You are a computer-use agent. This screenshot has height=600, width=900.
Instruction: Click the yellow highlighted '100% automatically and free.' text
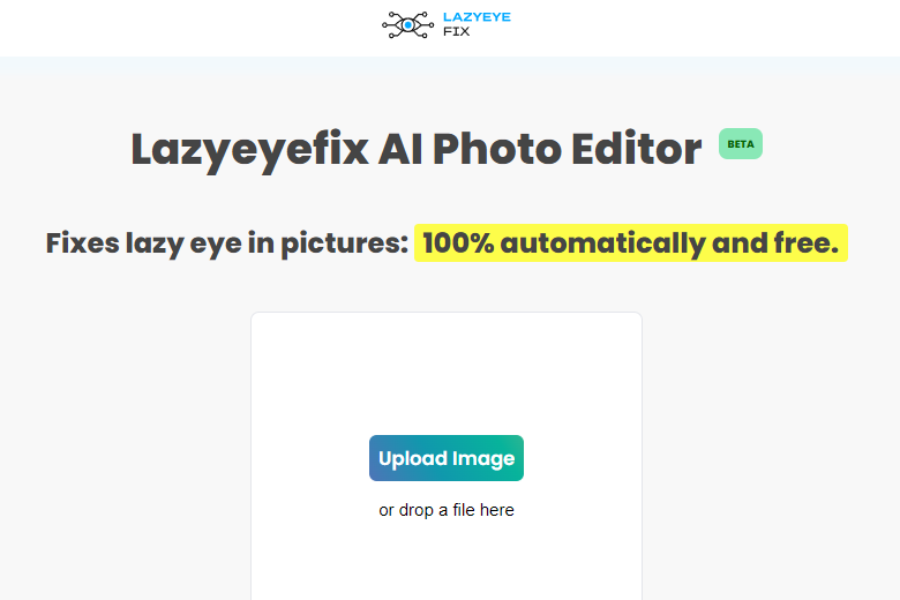pos(631,243)
